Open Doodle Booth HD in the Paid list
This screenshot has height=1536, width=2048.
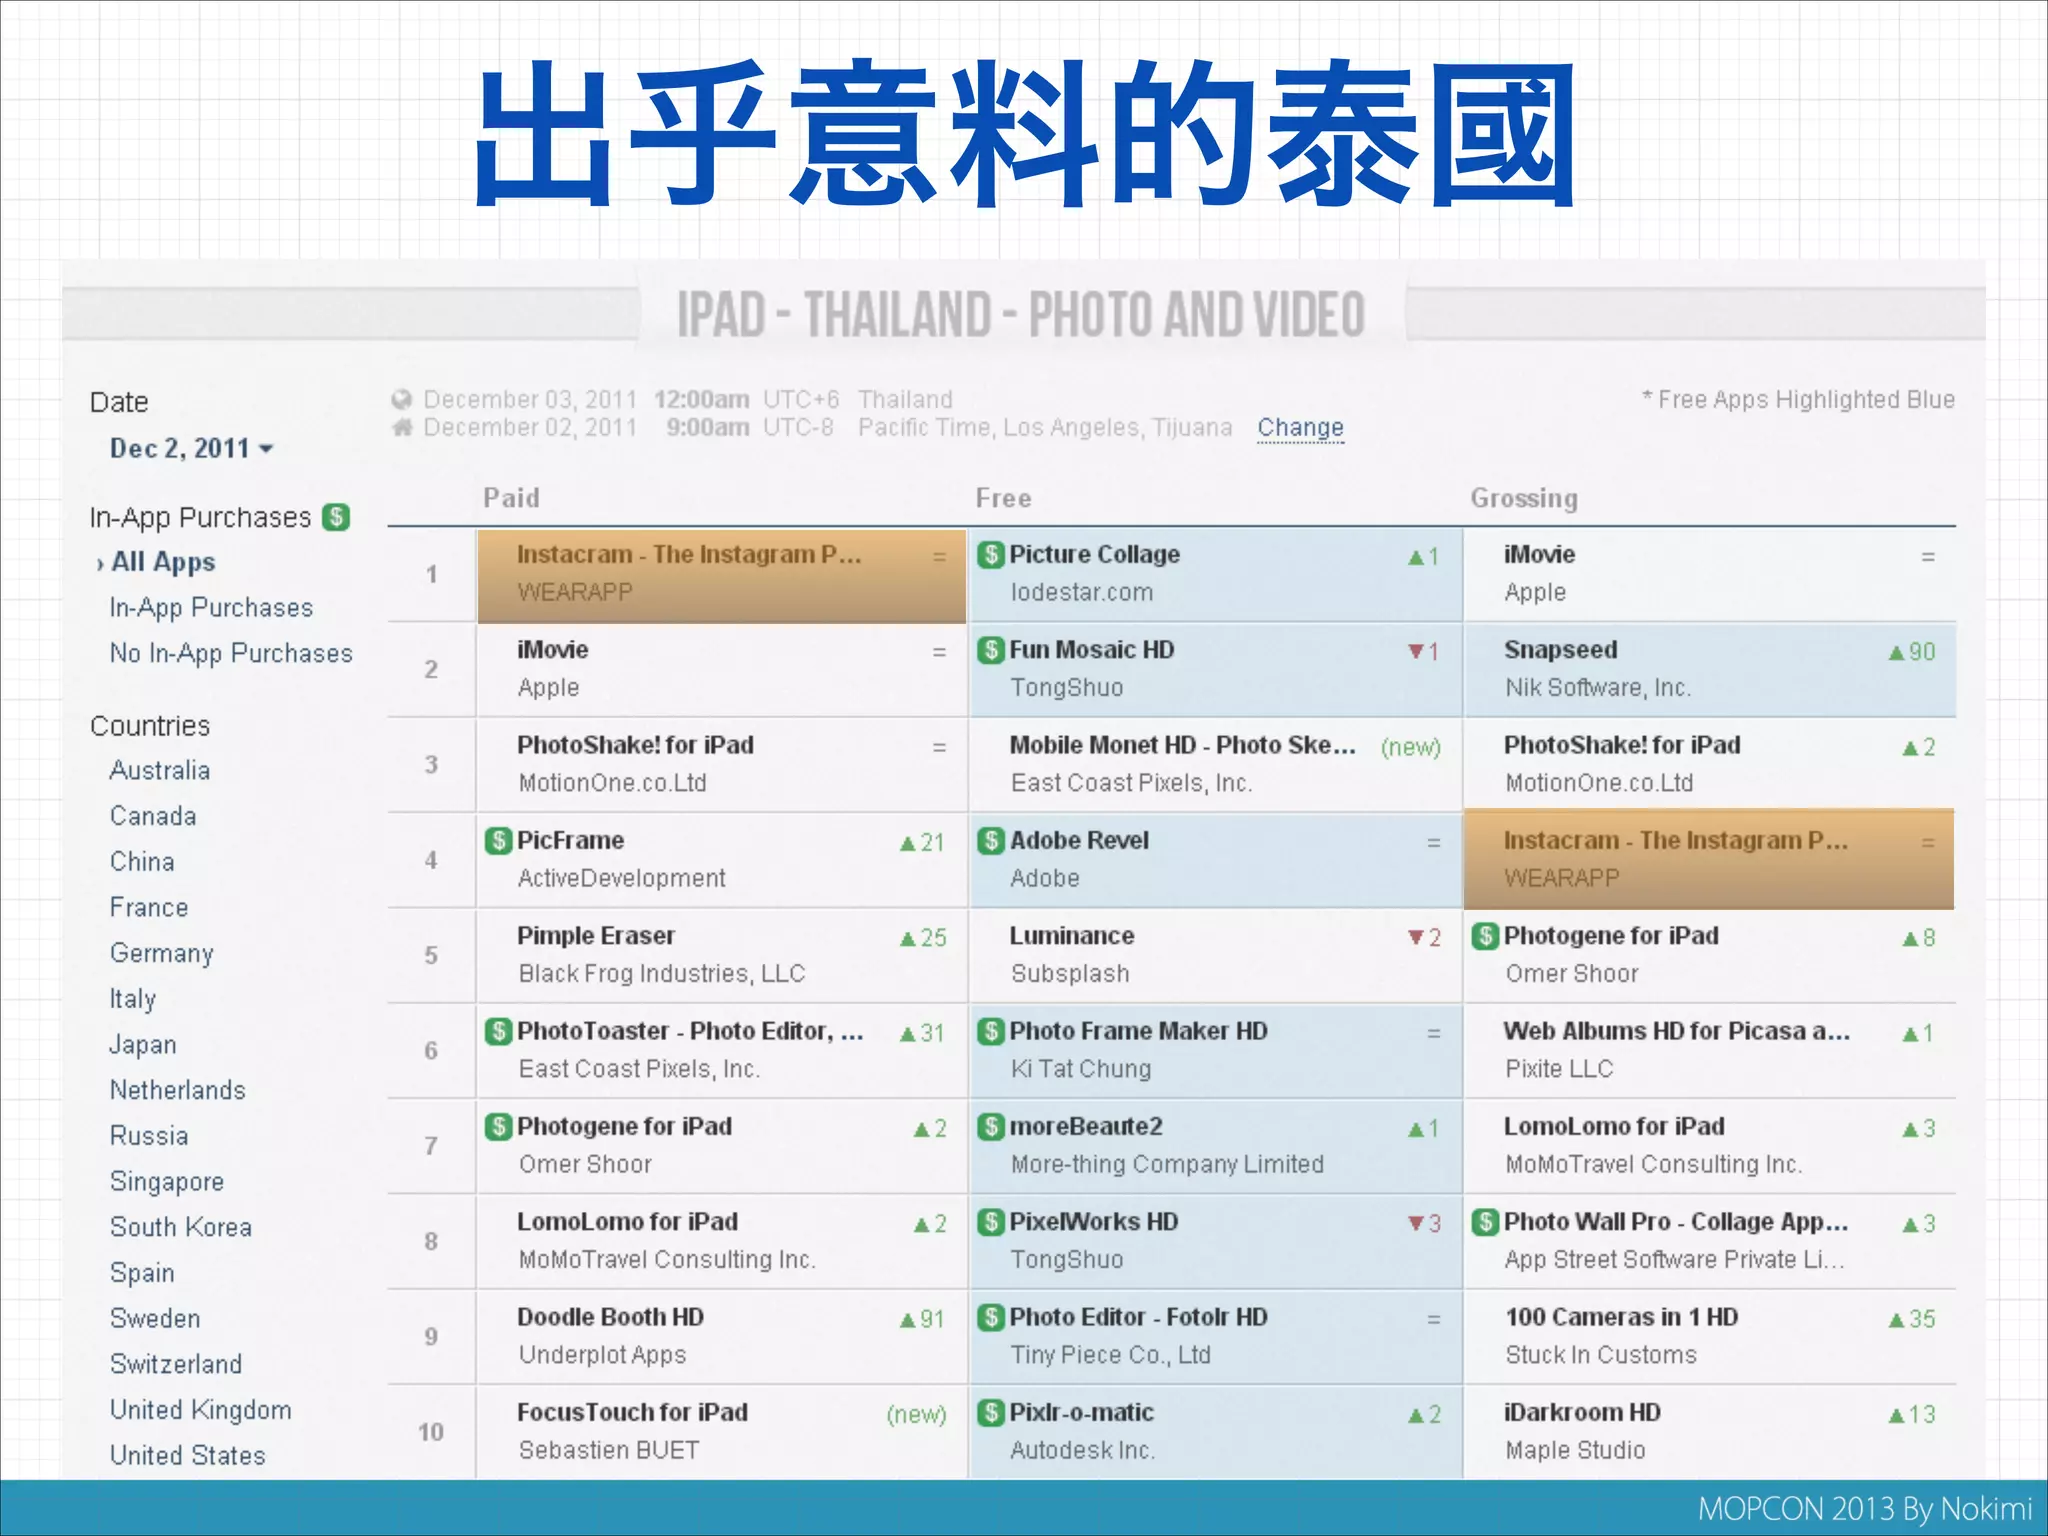(610, 1317)
